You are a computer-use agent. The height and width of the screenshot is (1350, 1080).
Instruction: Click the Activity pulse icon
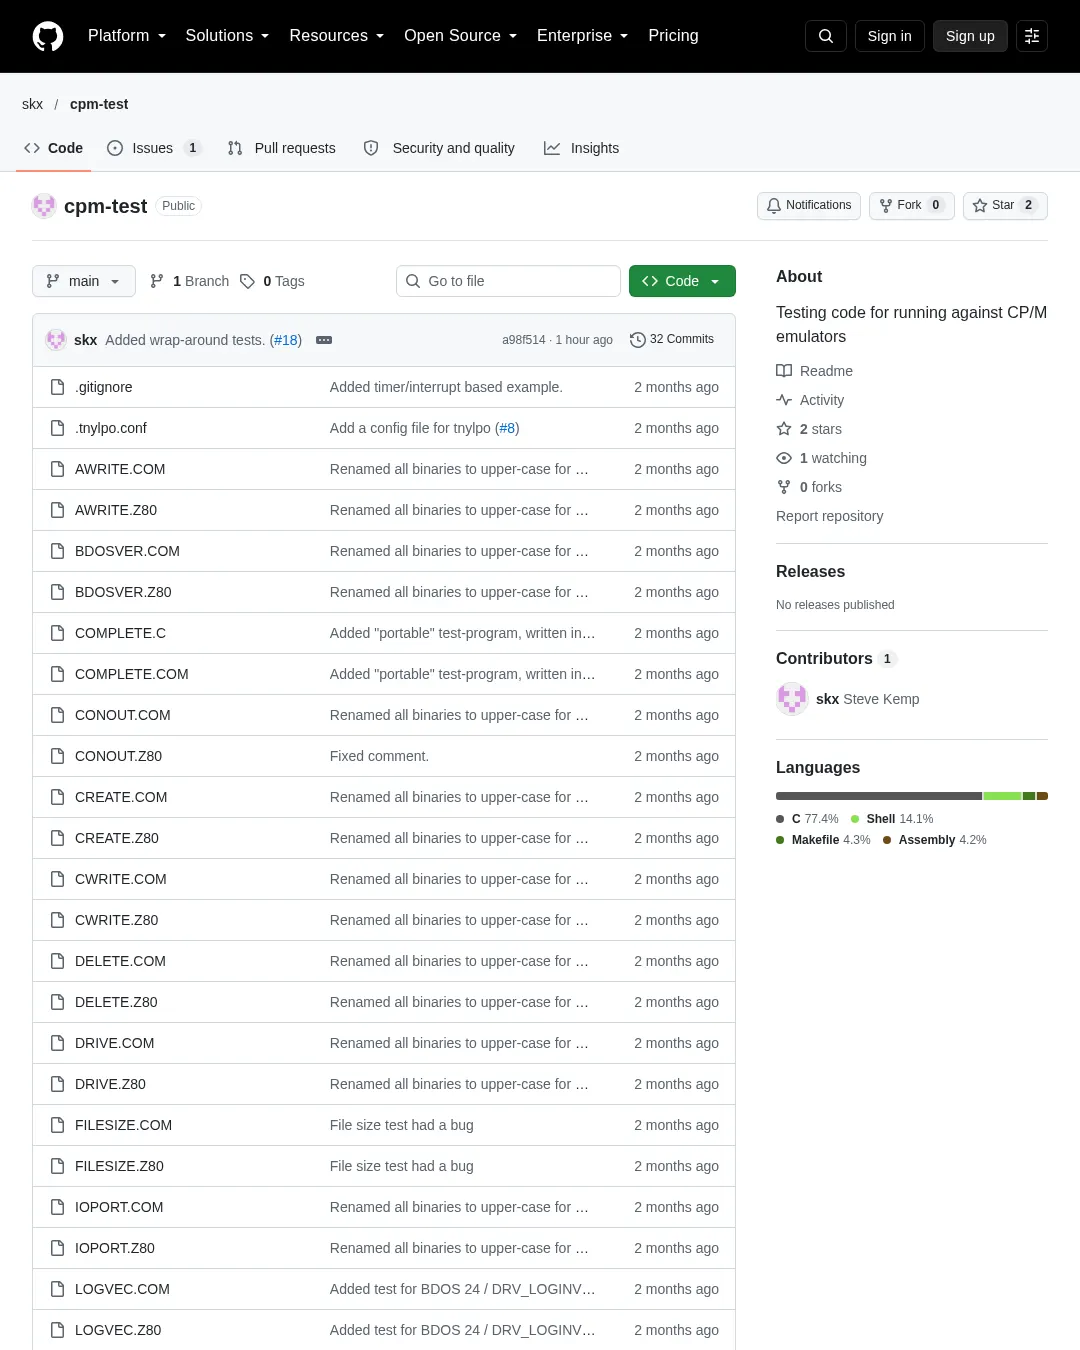point(784,400)
